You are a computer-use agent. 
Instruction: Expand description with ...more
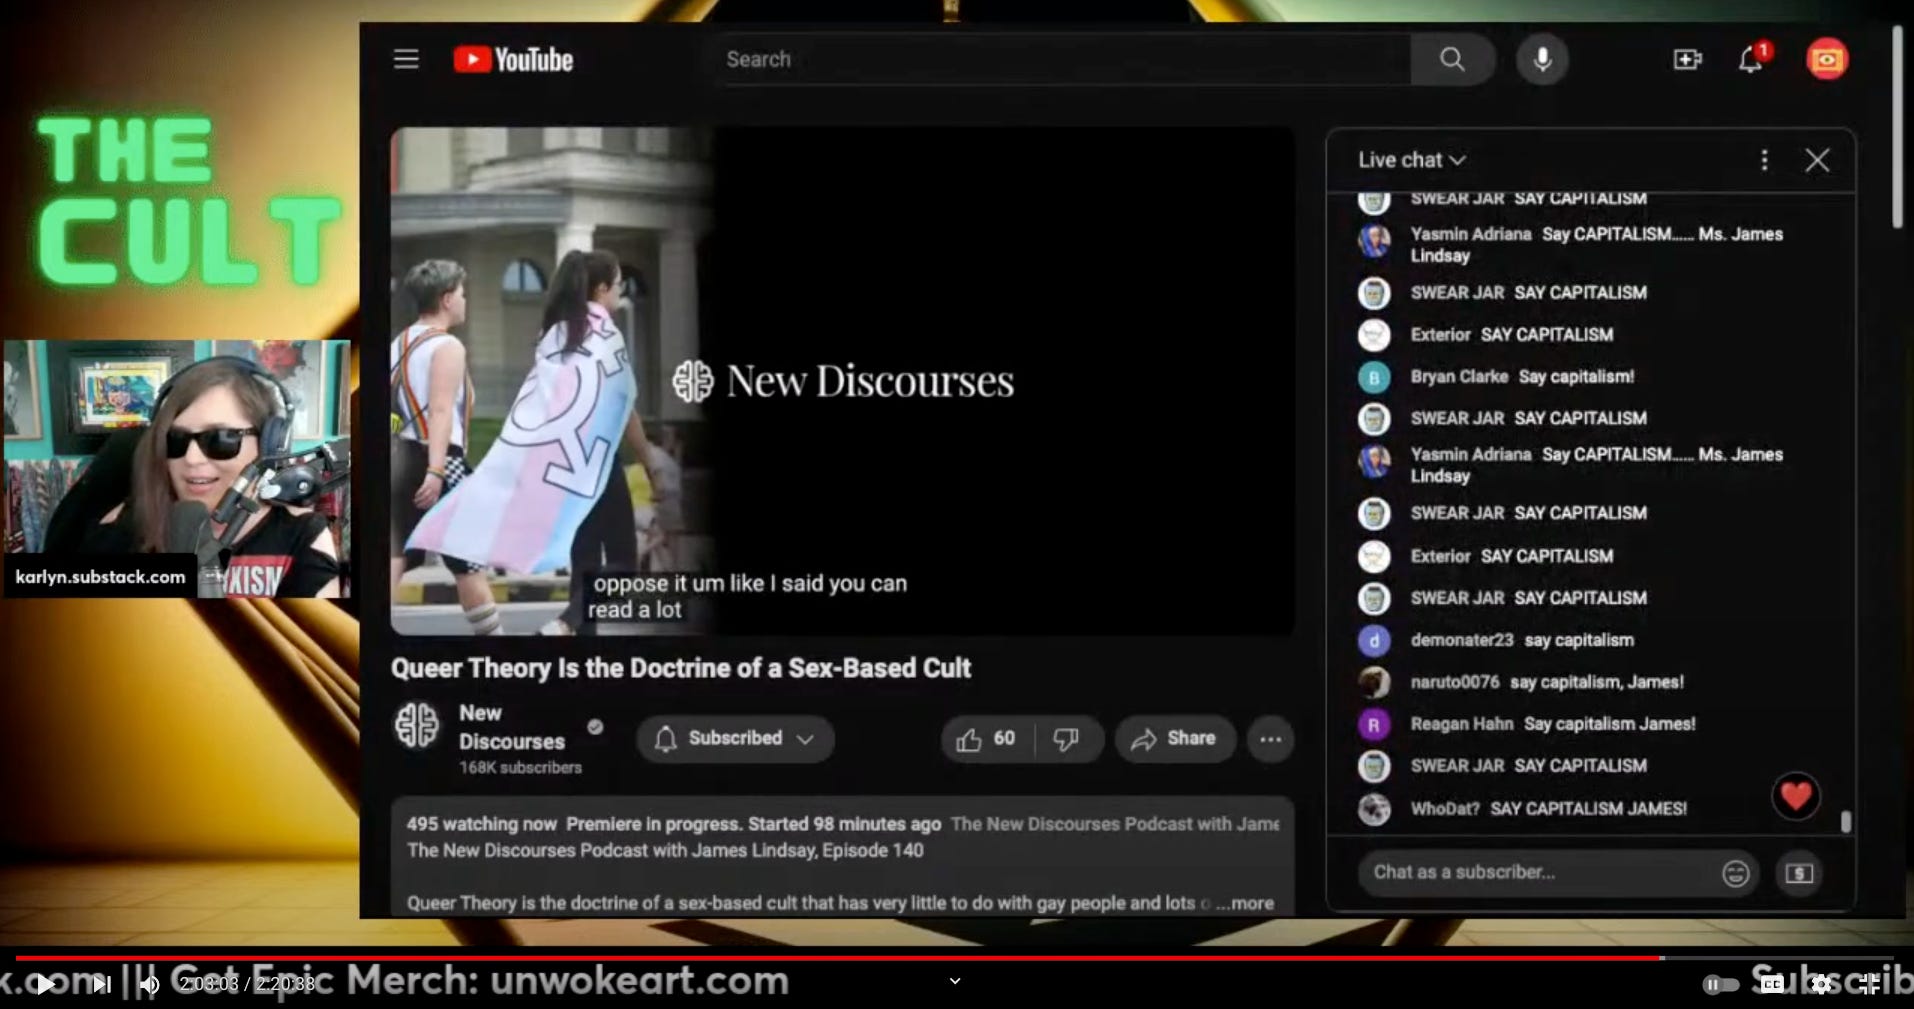pyautogui.click(x=1244, y=903)
